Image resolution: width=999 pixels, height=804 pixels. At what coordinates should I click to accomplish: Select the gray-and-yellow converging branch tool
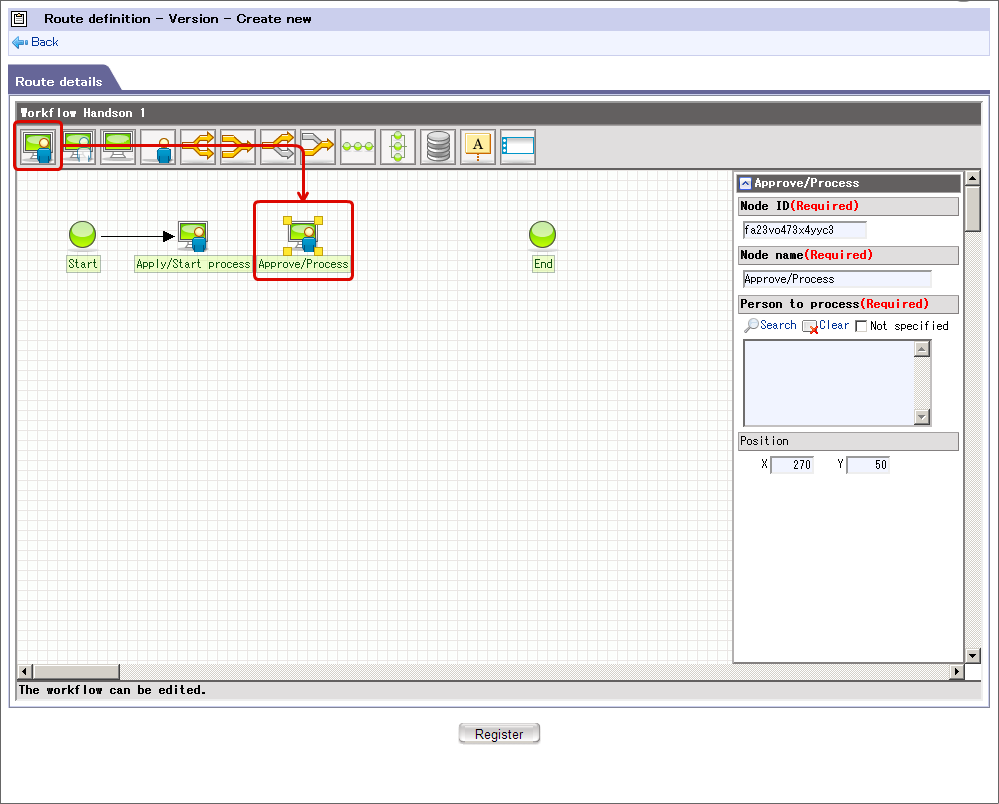coord(318,147)
